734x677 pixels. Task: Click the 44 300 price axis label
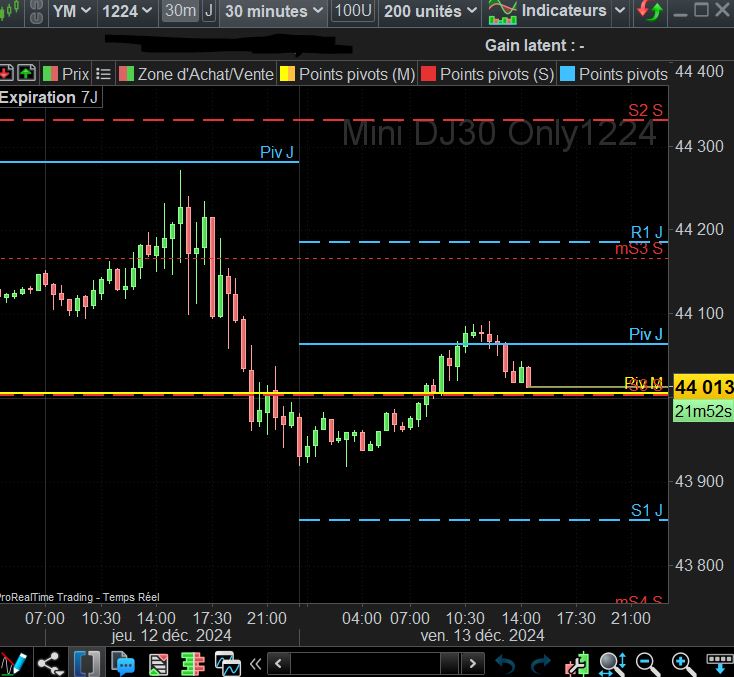(x=699, y=146)
